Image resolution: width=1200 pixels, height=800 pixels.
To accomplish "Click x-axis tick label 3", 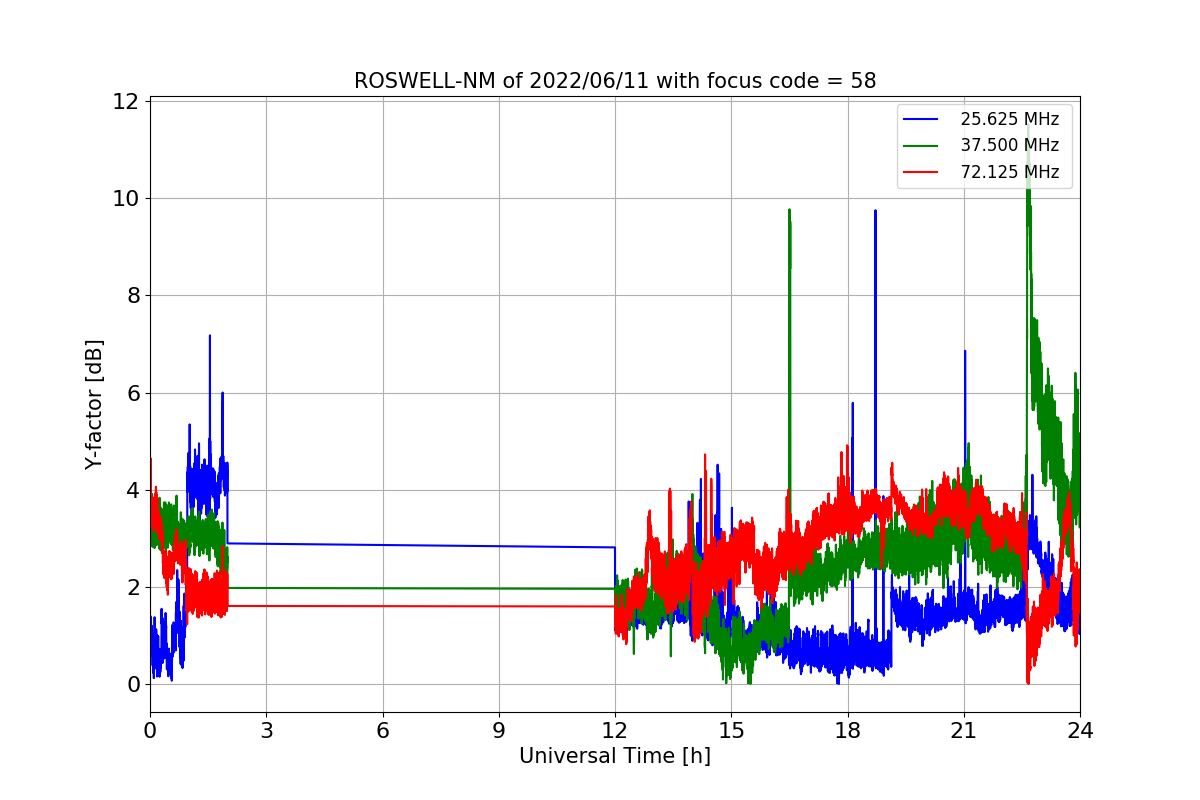I will (x=266, y=730).
